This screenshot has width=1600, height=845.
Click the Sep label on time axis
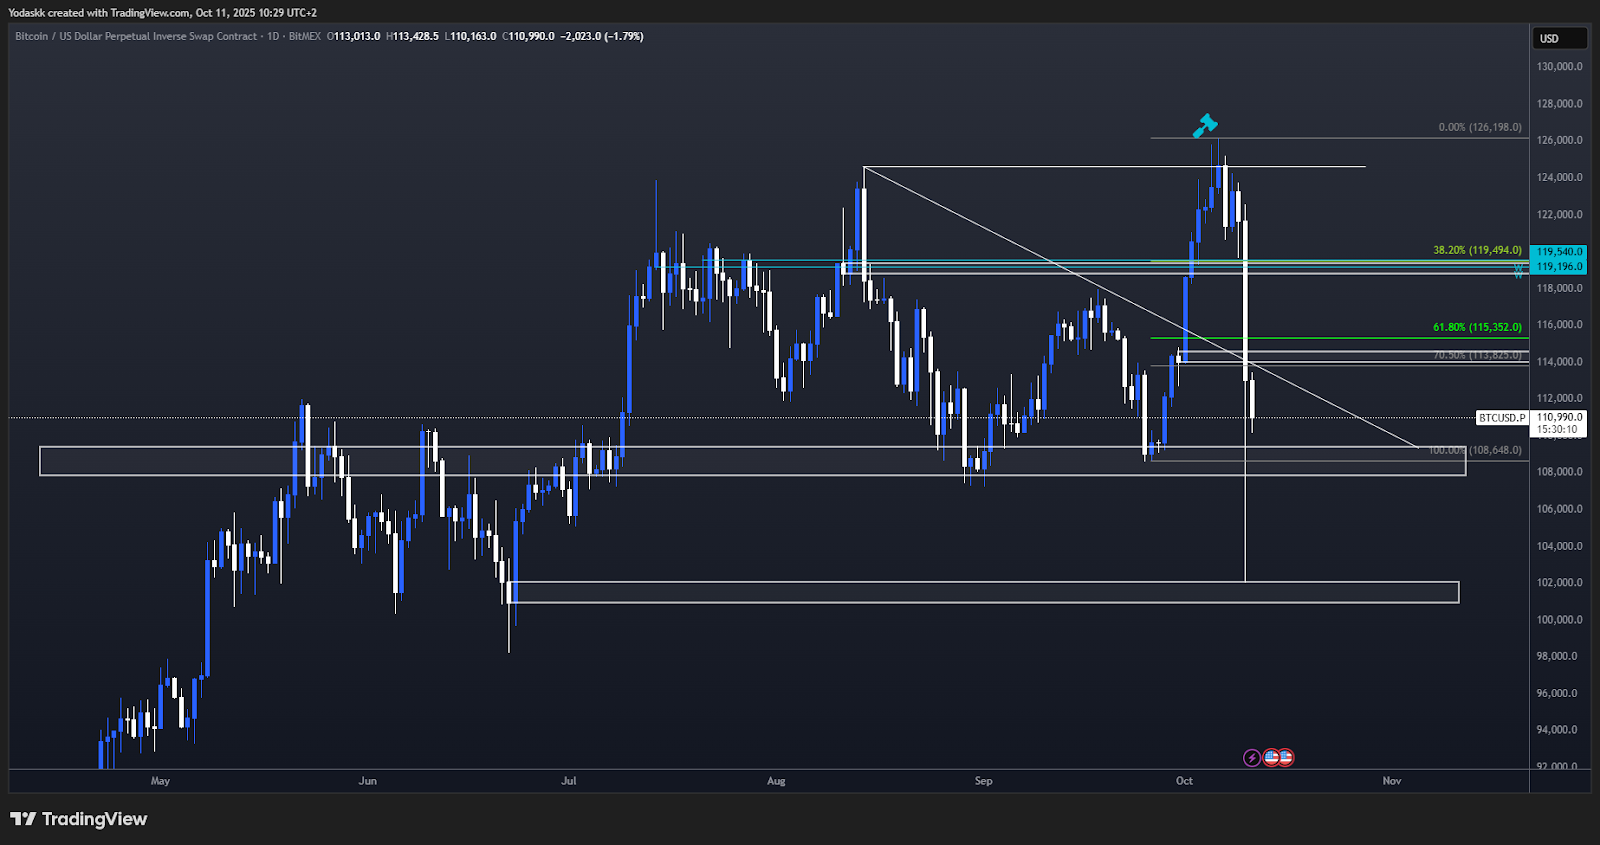[984, 781]
